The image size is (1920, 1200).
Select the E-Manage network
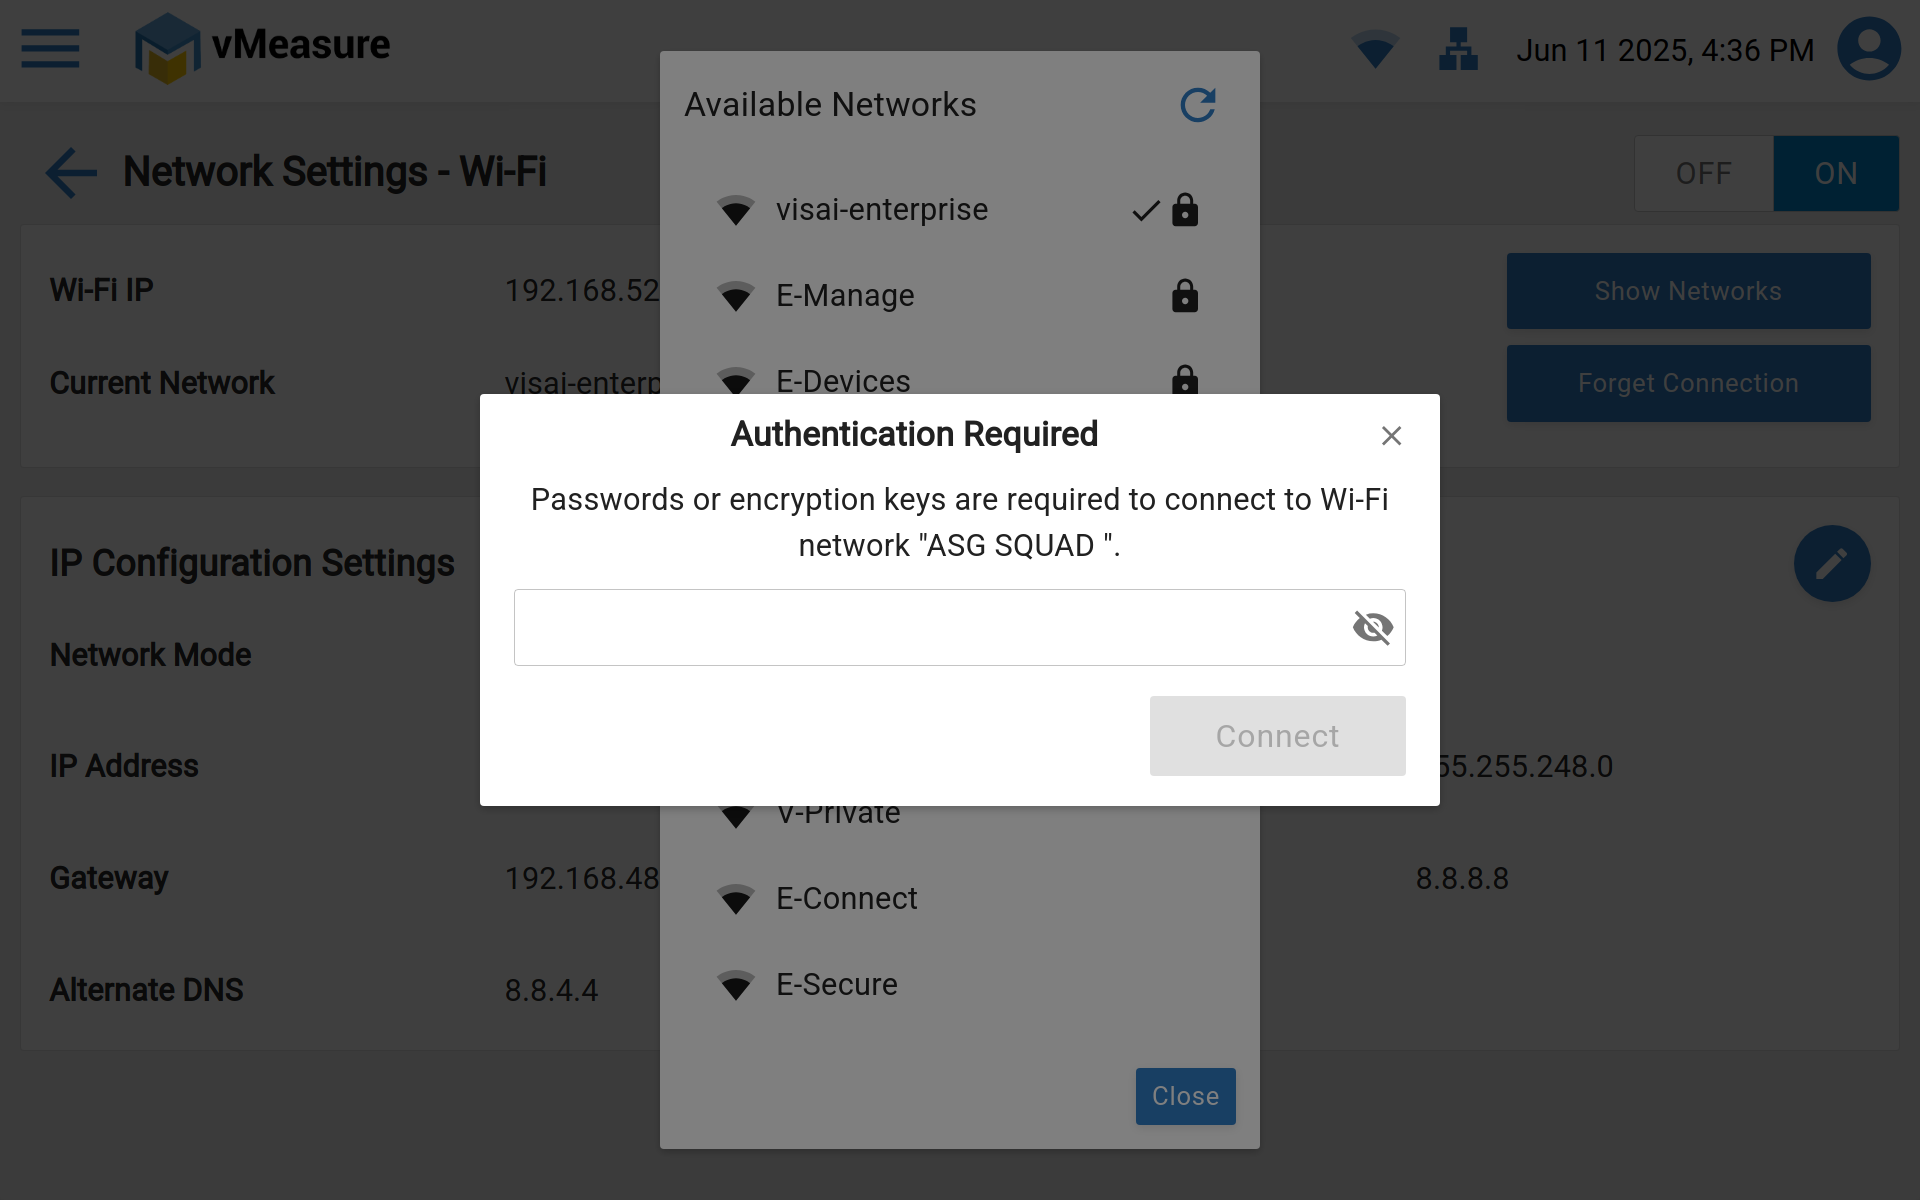point(845,296)
